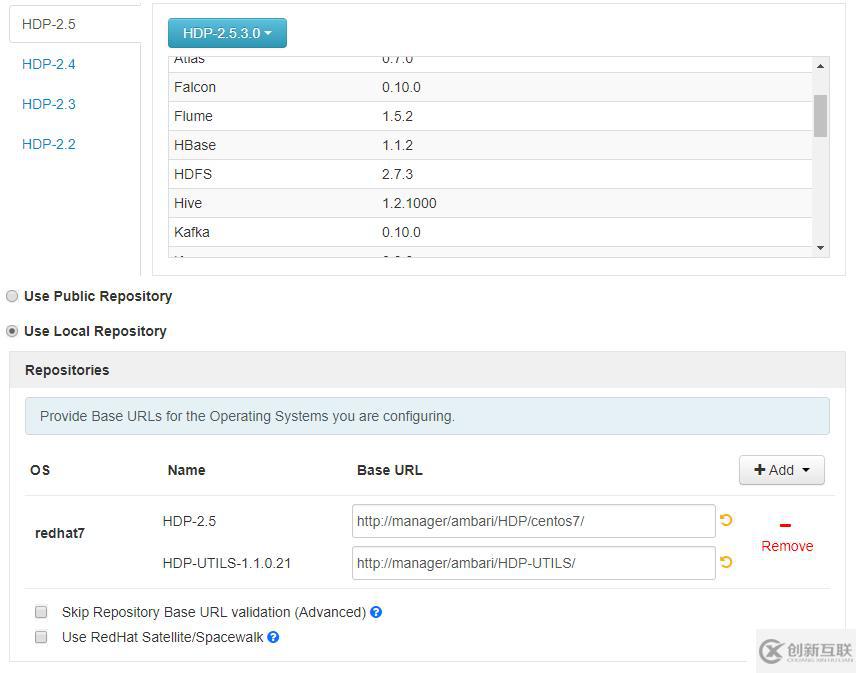The height and width of the screenshot is (673, 856).
Task: Open help for Skip Repository Base URL validation
Action: [x=376, y=612]
